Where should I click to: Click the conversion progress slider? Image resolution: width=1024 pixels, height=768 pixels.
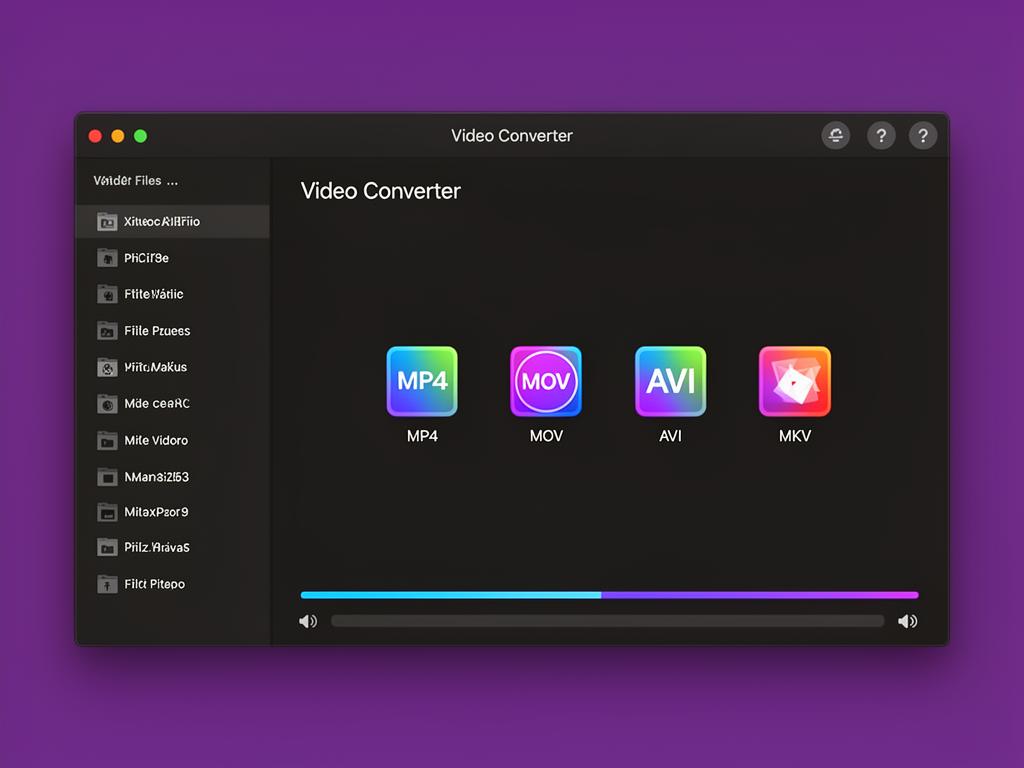point(608,595)
